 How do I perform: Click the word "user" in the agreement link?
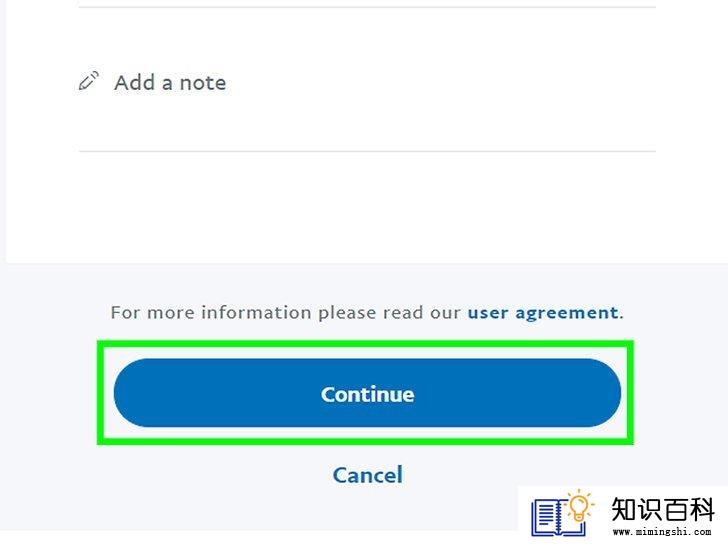click(488, 313)
